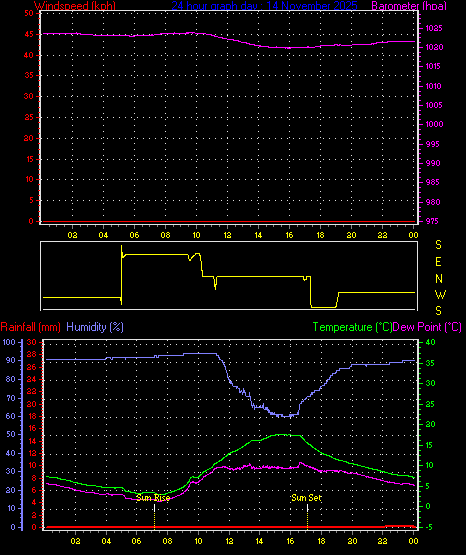Click the Dew Point (°C) legend label
466x555 pixels.
427,327
